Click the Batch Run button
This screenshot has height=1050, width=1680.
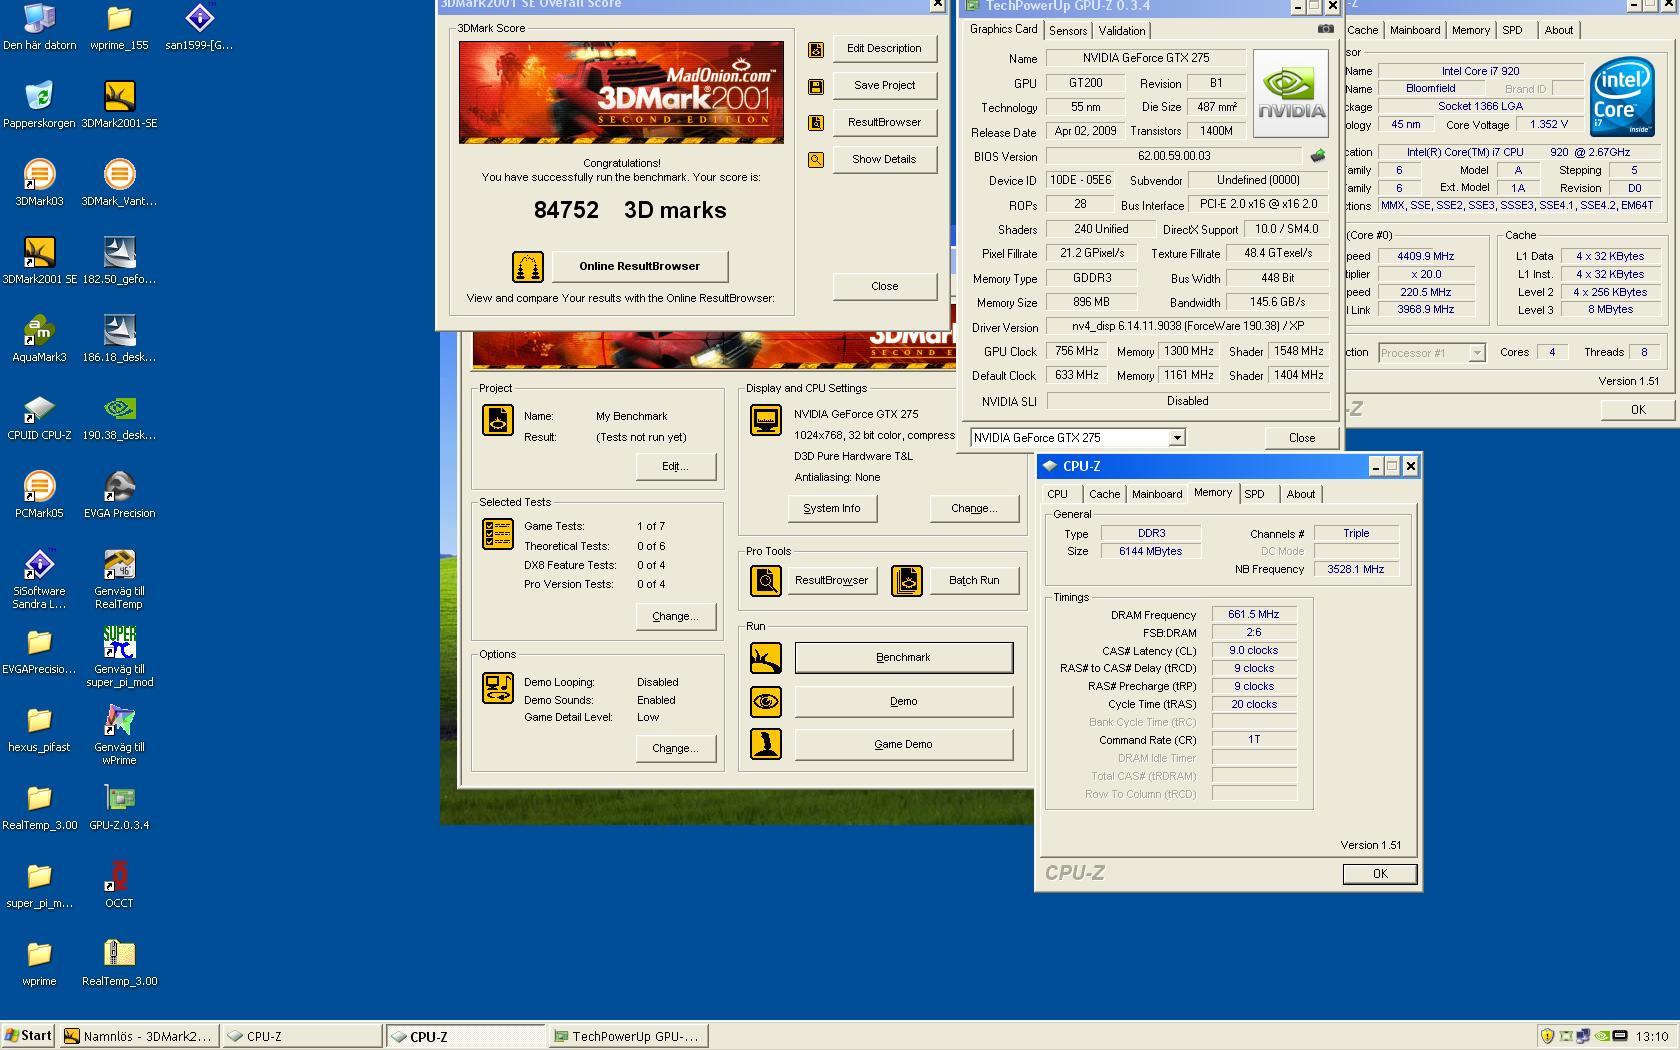click(974, 580)
